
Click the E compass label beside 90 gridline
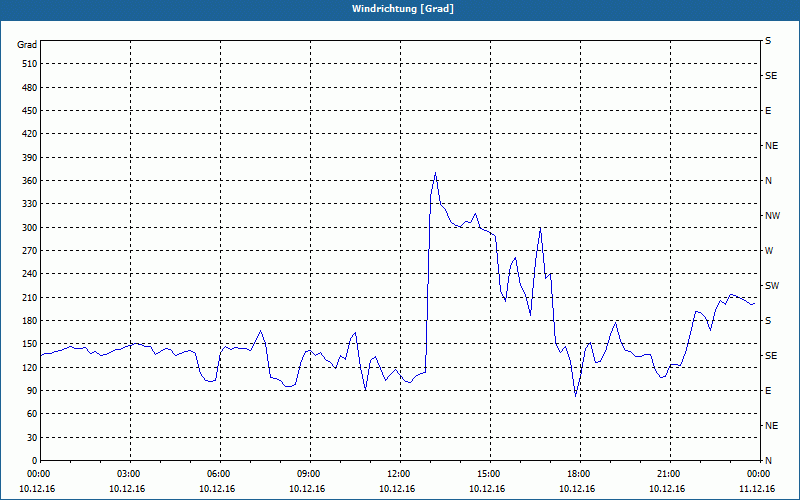tap(768, 390)
